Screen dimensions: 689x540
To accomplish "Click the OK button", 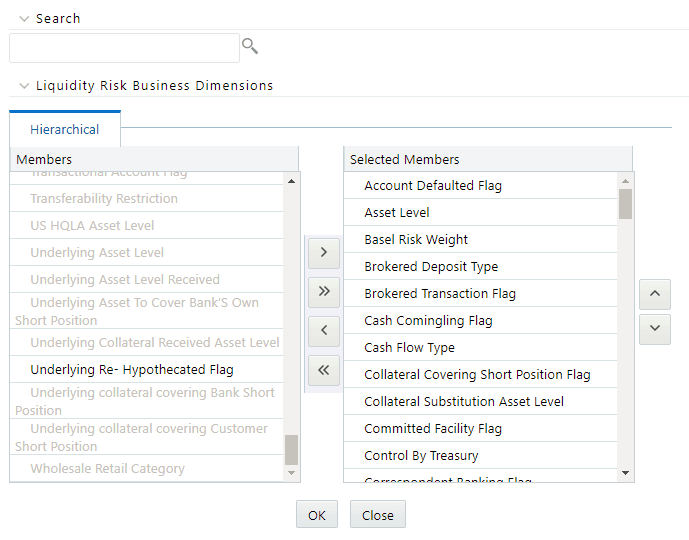I will tap(317, 515).
